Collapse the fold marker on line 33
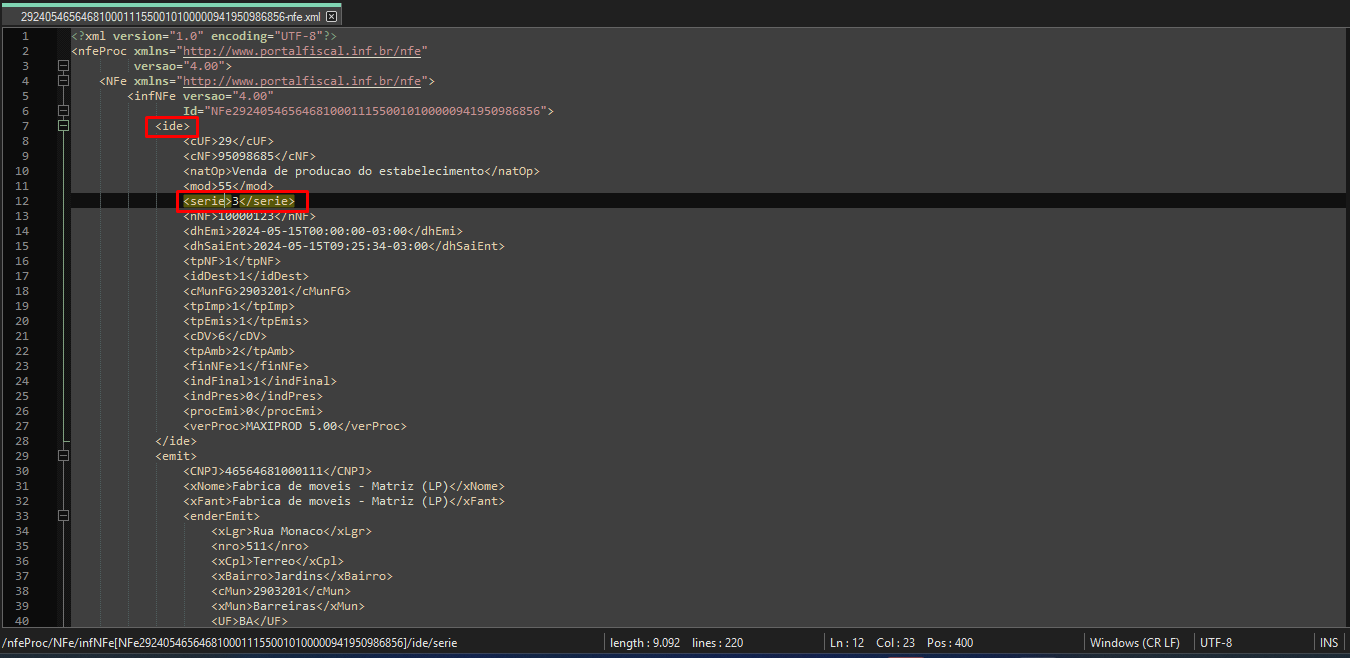The image size is (1350, 658). pyautogui.click(x=63, y=516)
